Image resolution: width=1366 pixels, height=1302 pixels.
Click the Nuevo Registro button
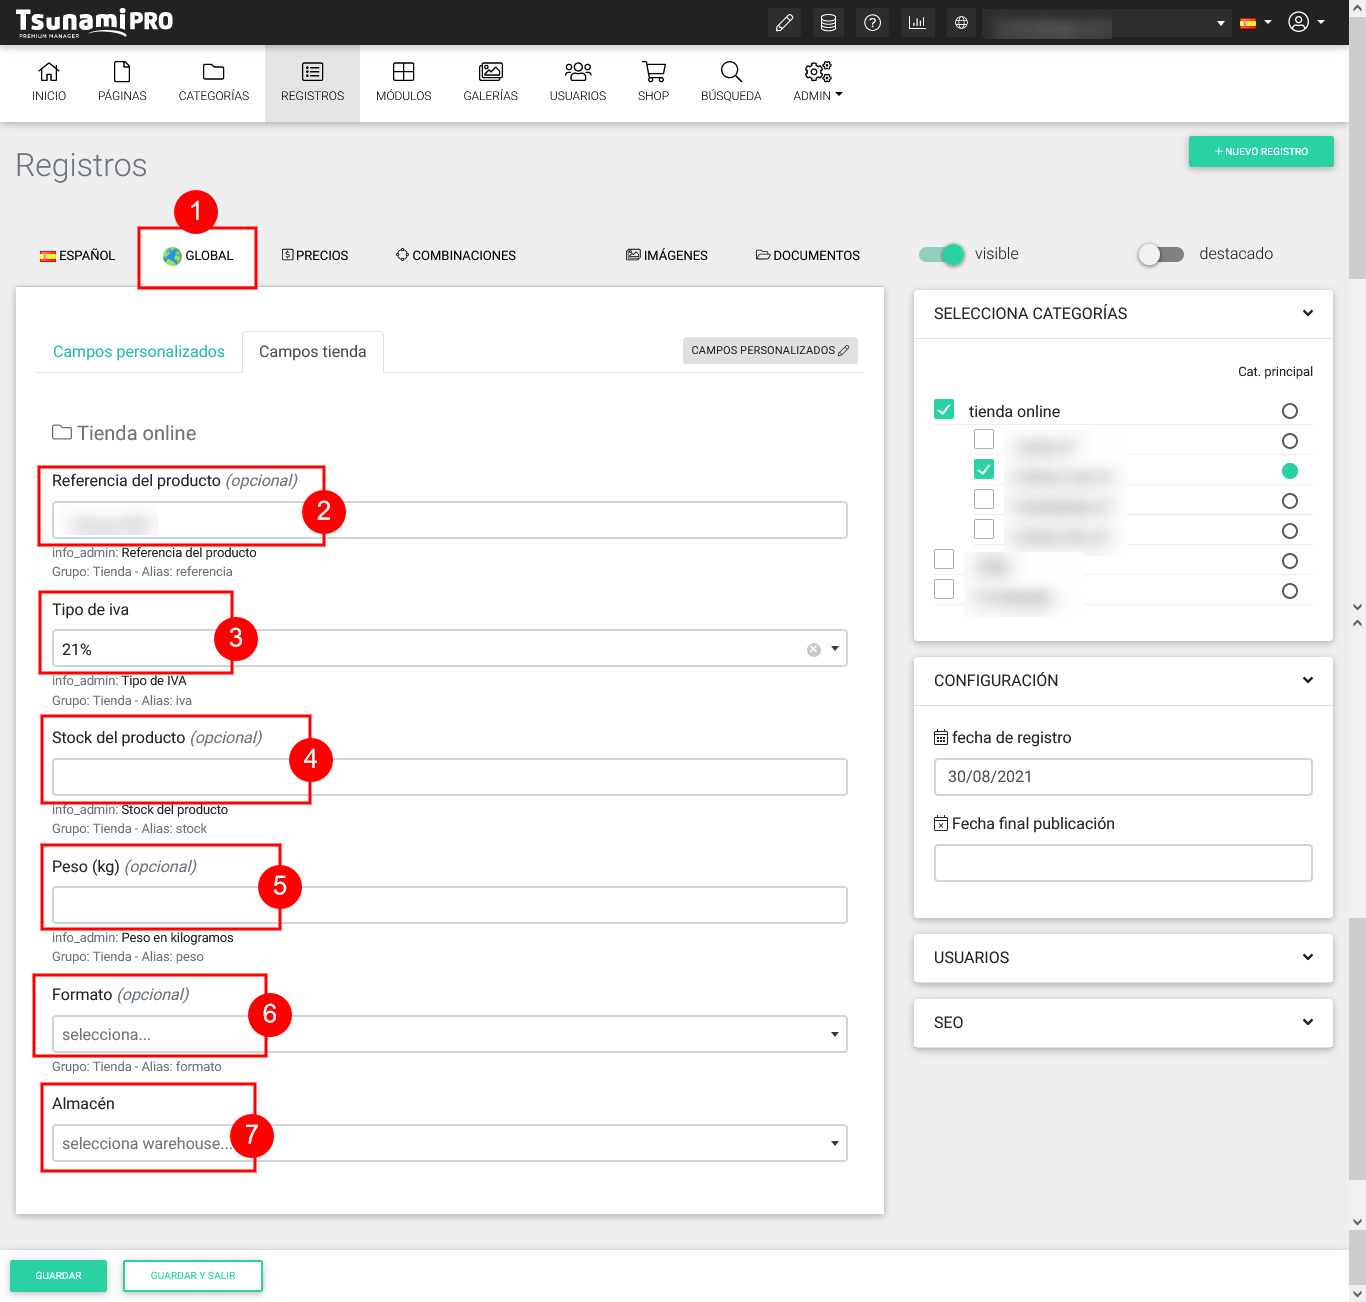1260,151
